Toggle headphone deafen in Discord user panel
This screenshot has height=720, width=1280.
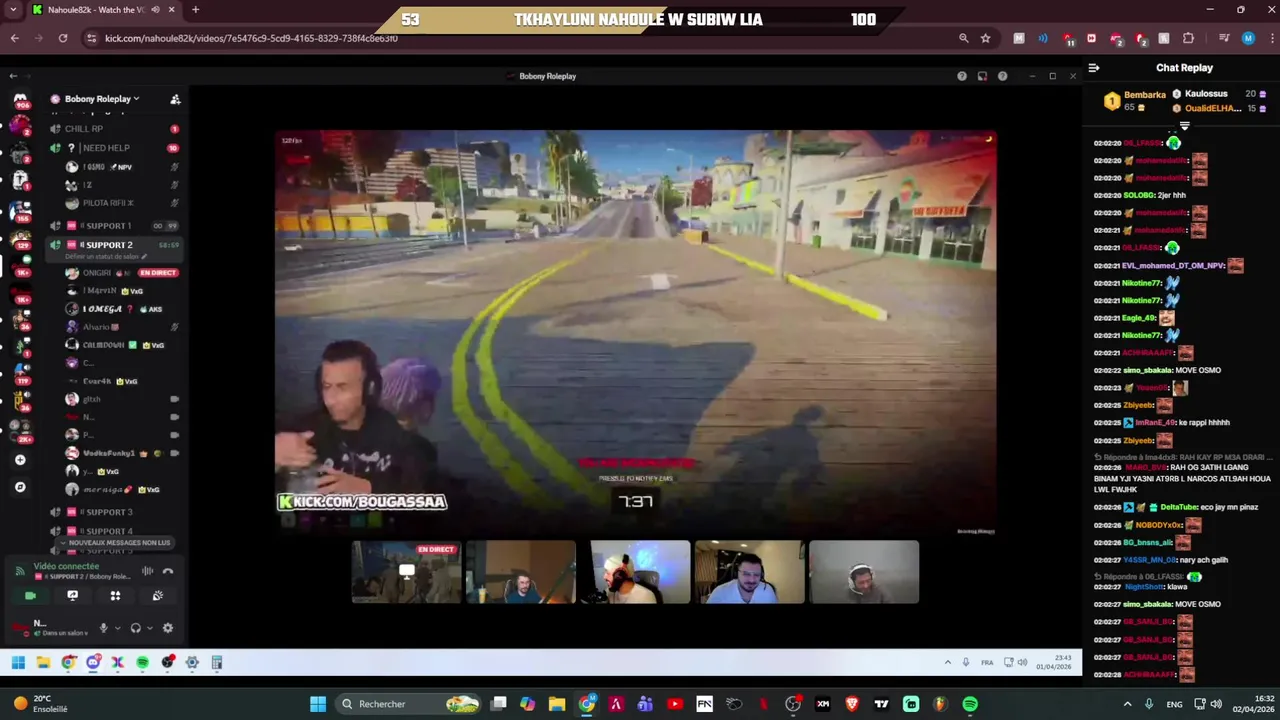point(136,628)
